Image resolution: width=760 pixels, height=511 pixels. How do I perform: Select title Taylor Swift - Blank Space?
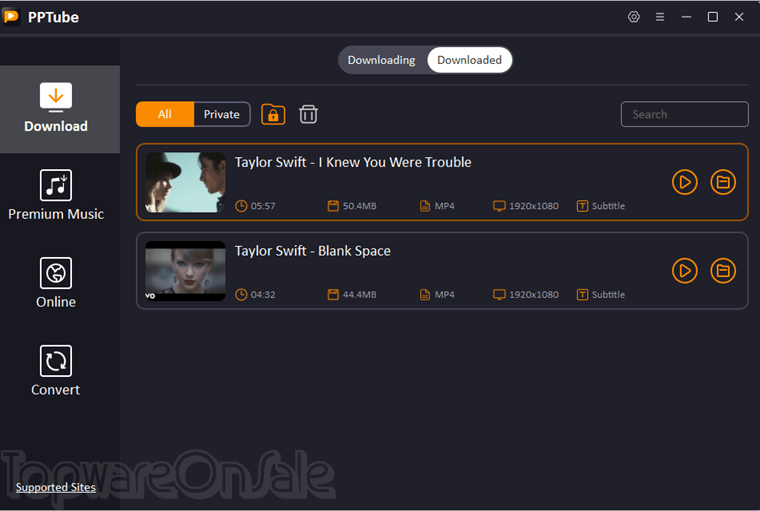click(313, 251)
